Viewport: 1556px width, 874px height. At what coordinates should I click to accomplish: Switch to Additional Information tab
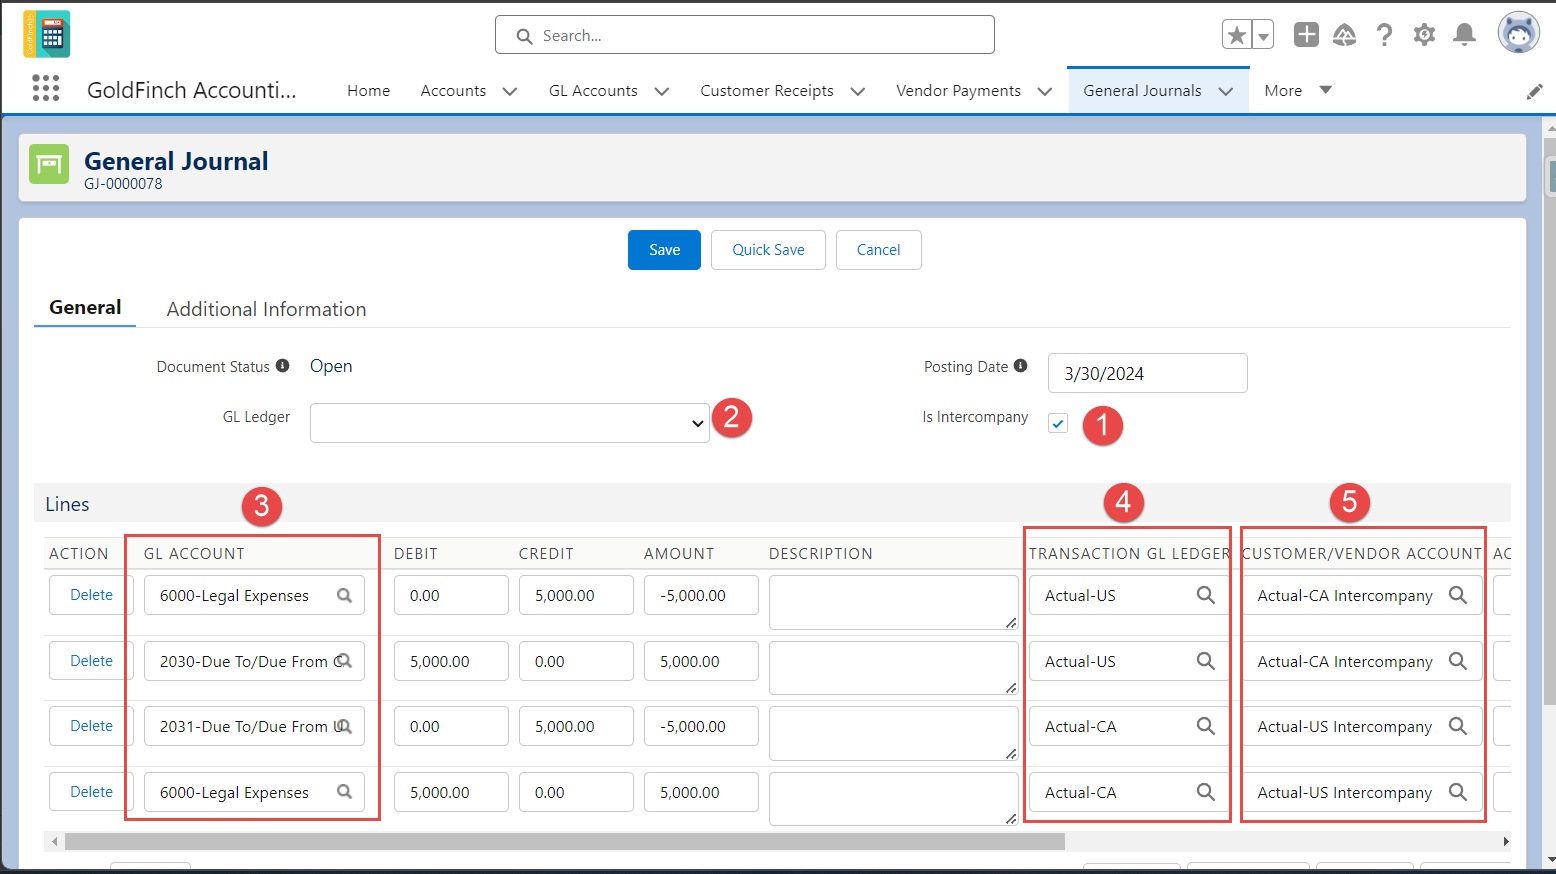click(x=266, y=309)
